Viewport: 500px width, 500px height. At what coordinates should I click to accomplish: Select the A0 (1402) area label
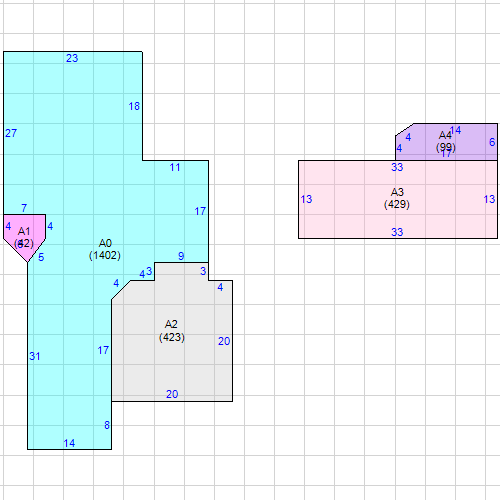pyautogui.click(x=105, y=249)
